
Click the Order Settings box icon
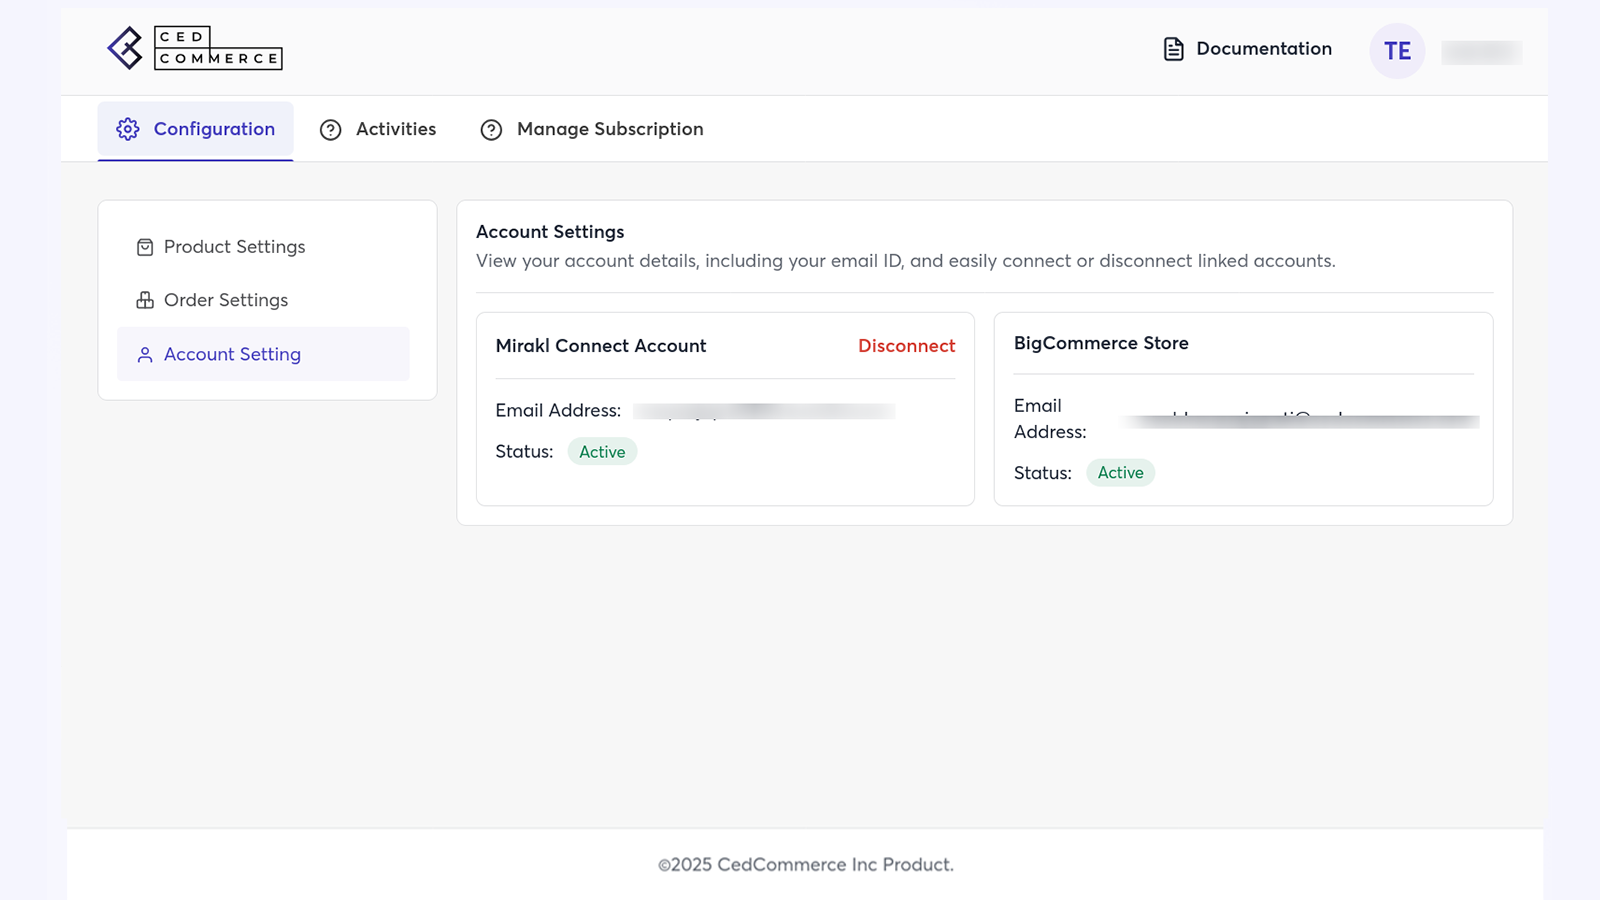click(x=145, y=300)
